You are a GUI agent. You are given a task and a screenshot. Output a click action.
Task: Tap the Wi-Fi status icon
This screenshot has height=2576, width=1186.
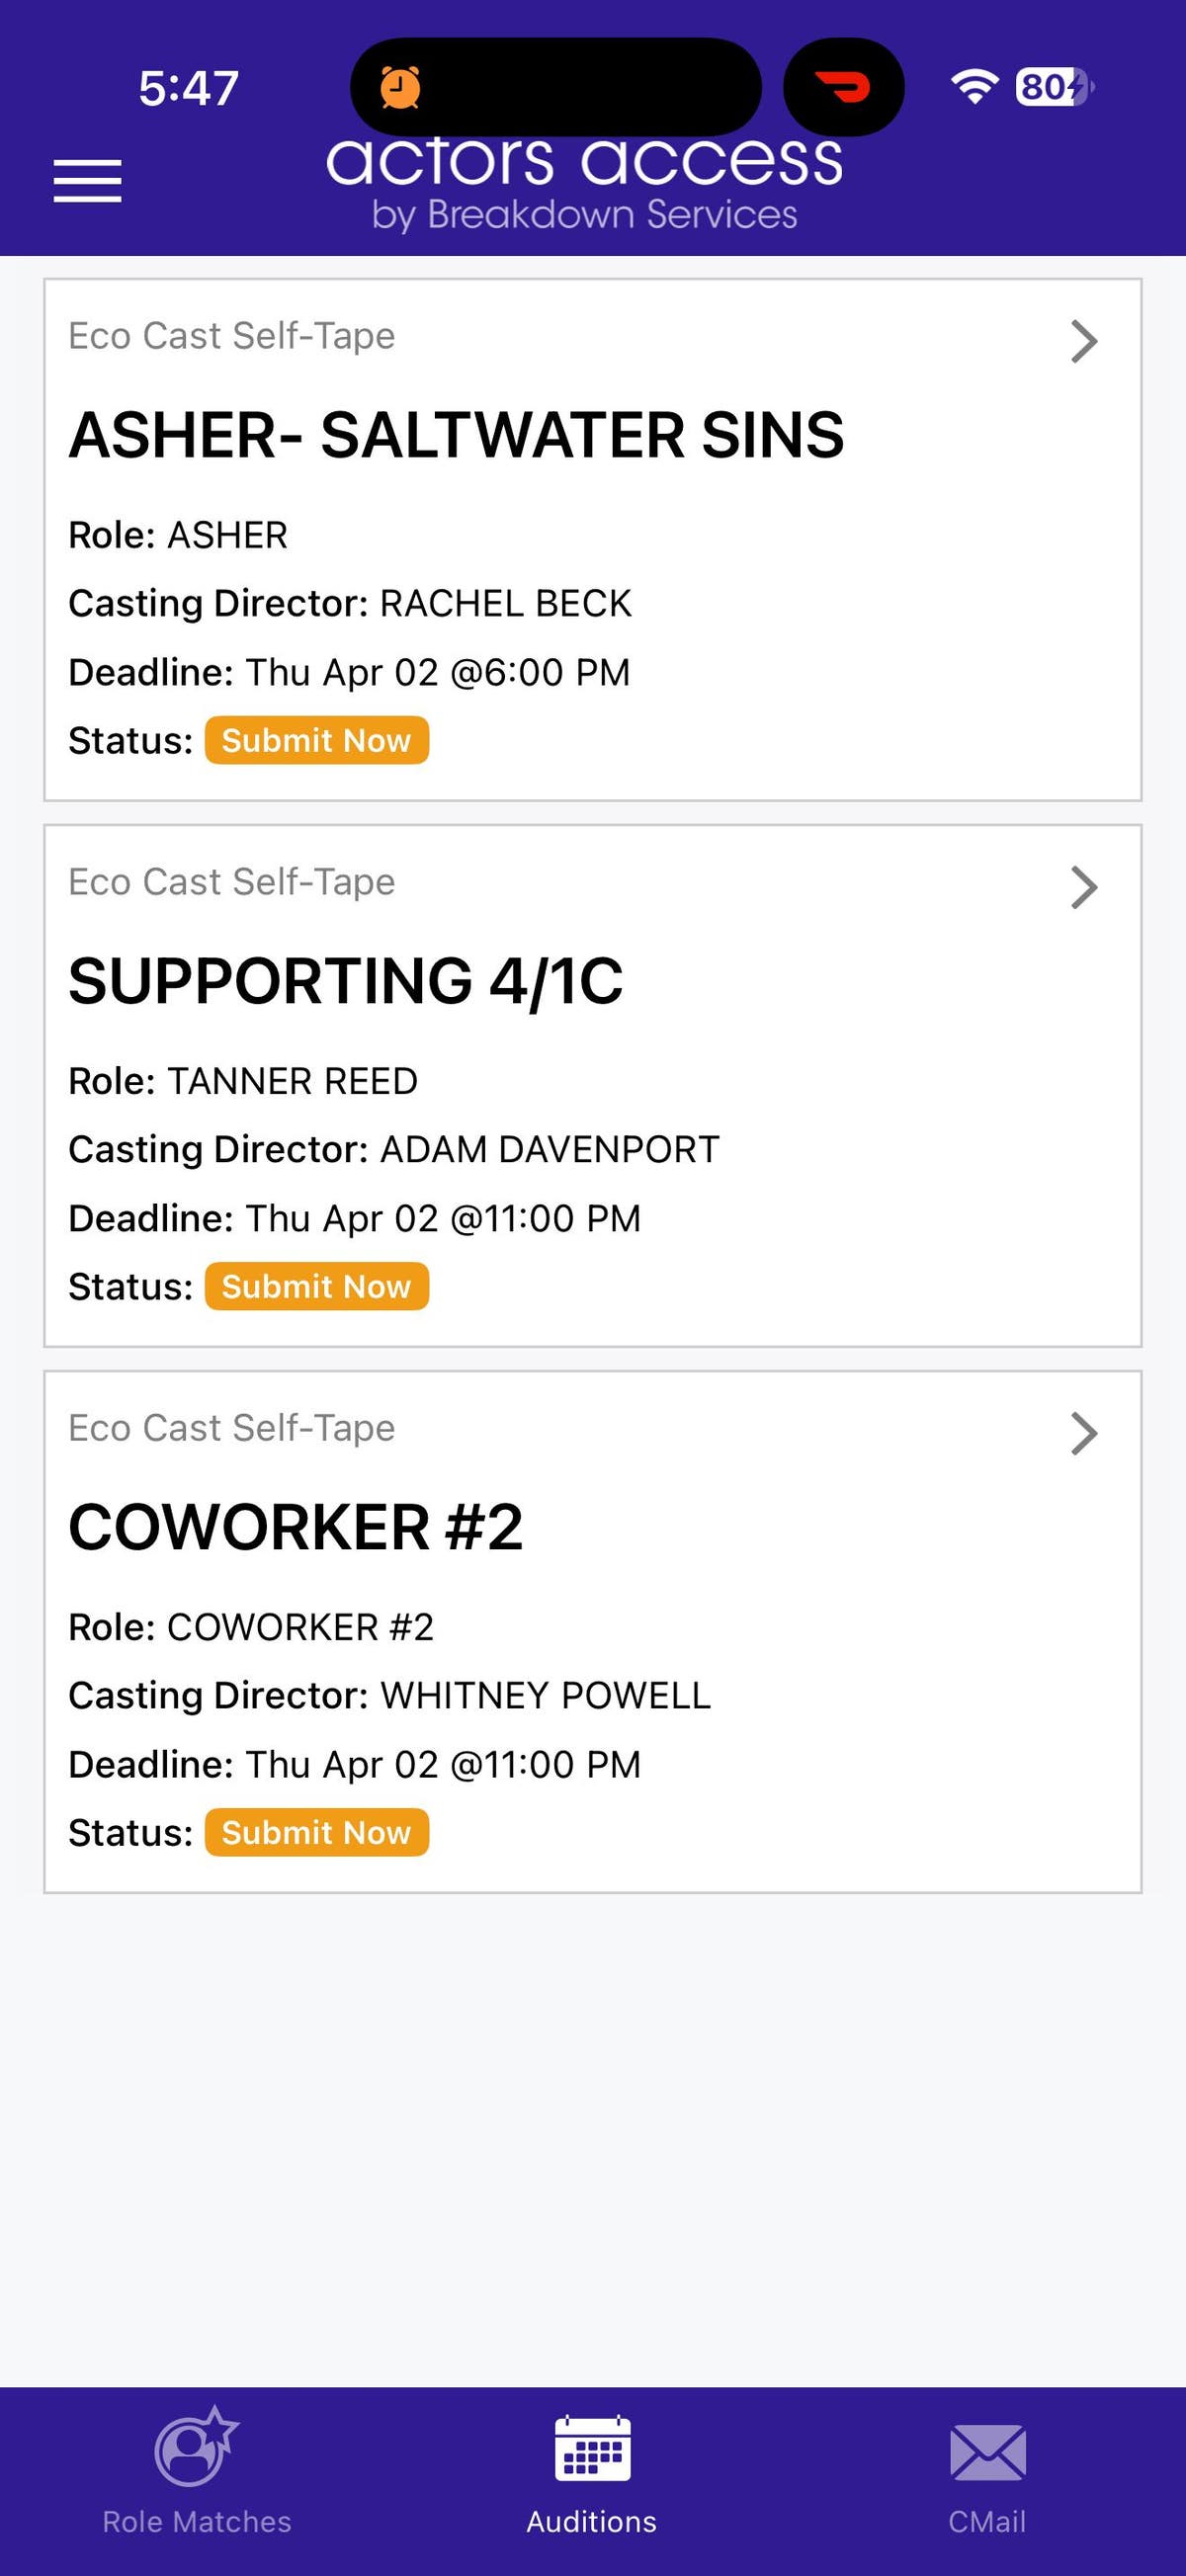(973, 87)
